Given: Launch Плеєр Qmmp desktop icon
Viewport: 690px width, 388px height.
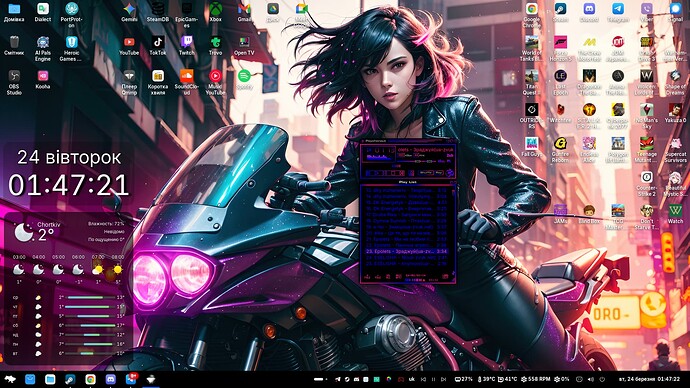Looking at the screenshot, I should pos(129,82).
